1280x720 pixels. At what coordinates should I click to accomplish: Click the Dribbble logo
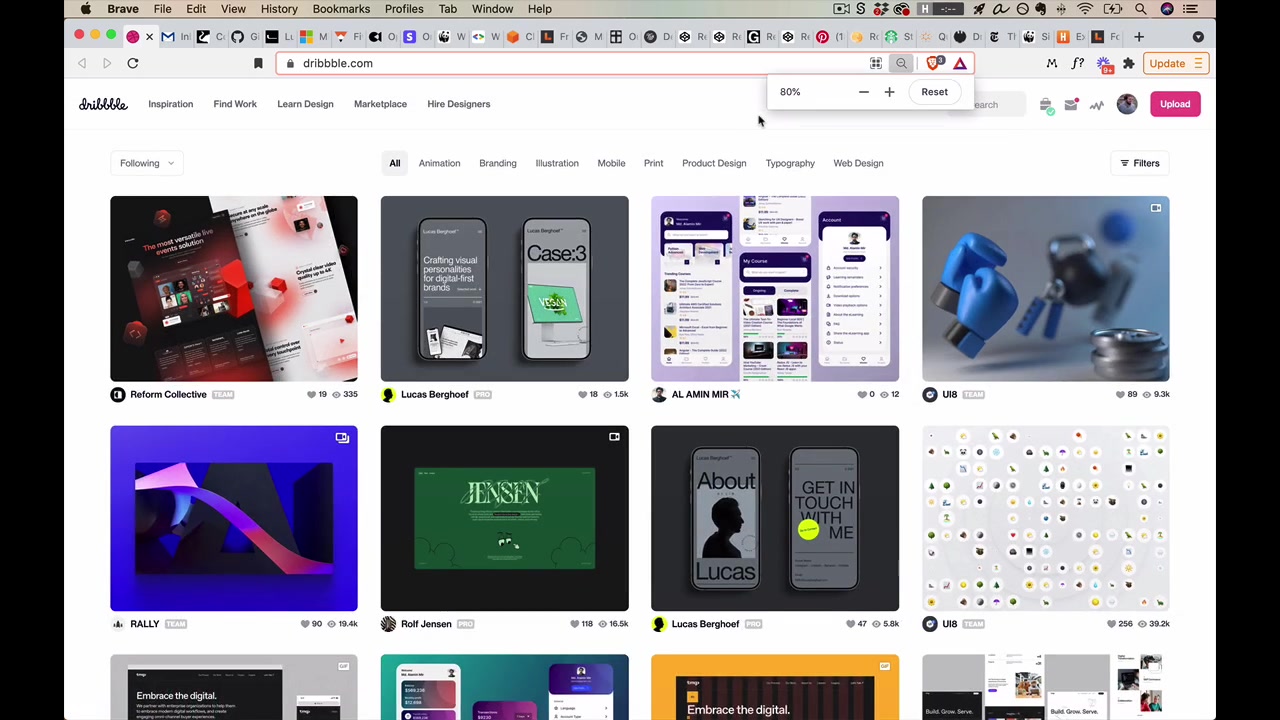click(x=103, y=104)
